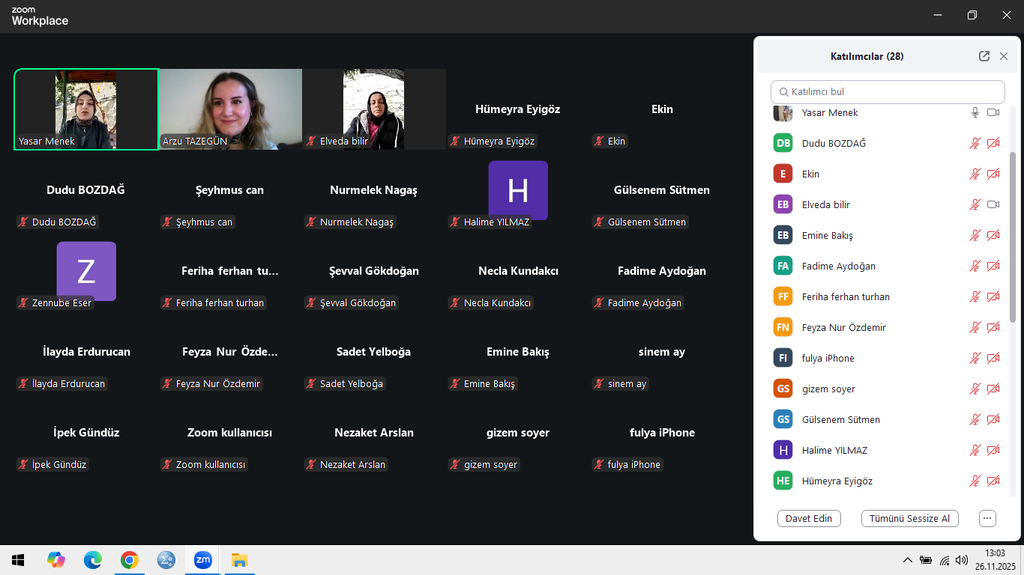Screen dimensions: 1024x575
Task: Click Ekin's disabled camera icon
Action: (x=993, y=174)
